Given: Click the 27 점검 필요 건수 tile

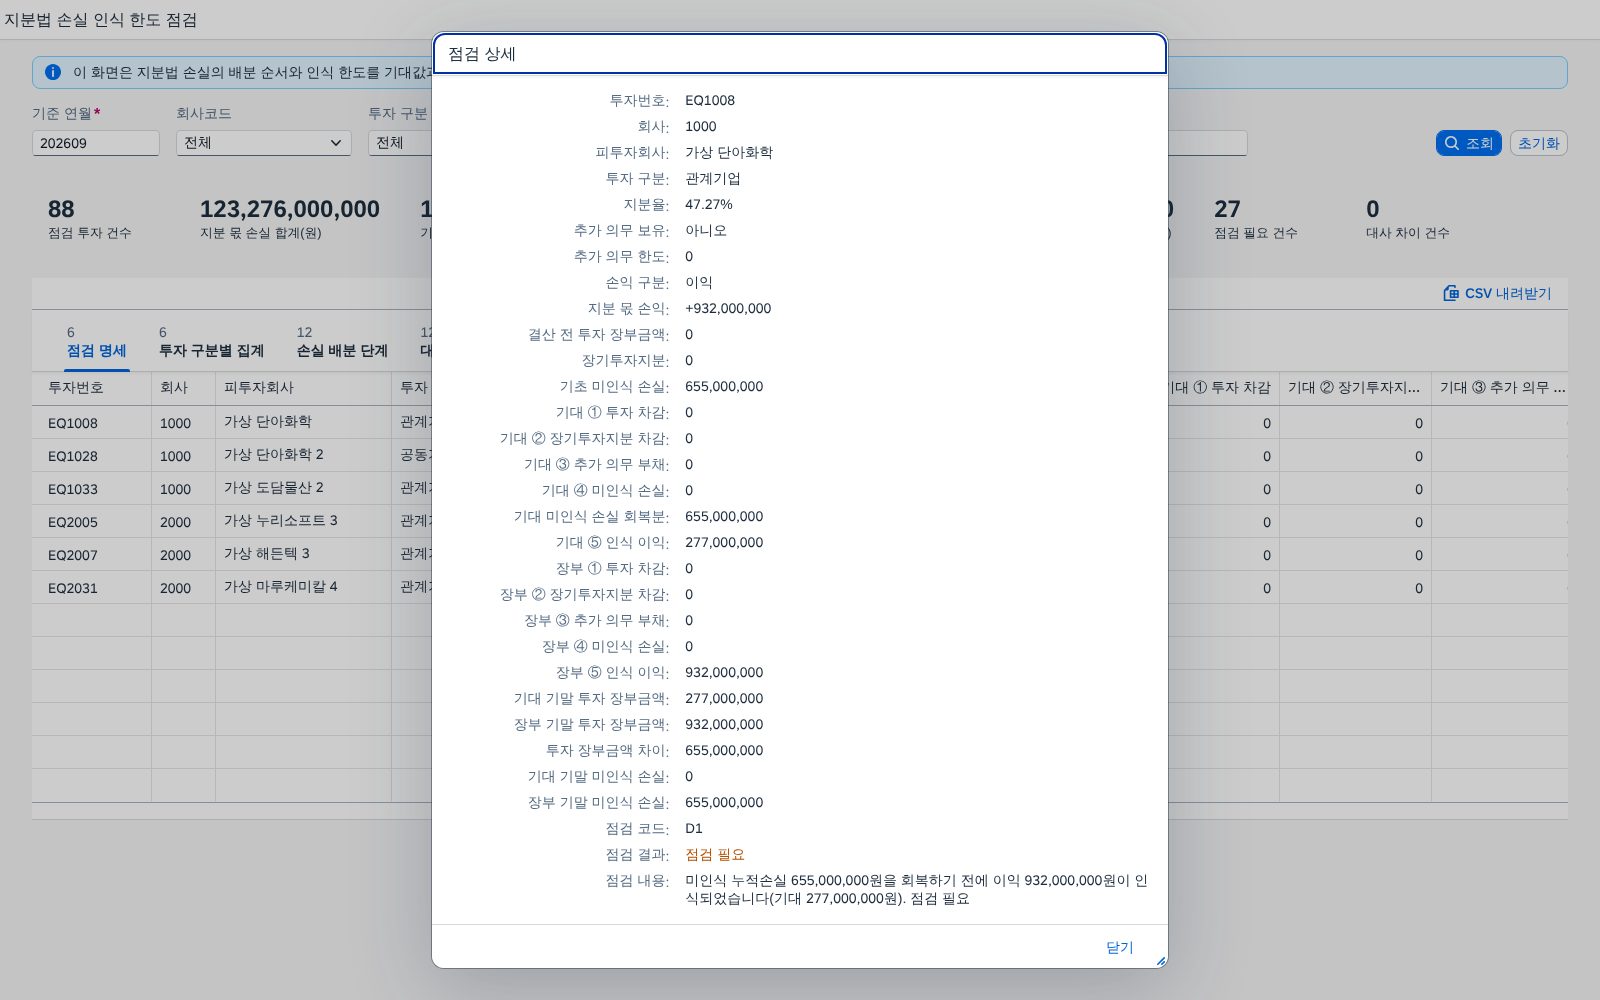Looking at the screenshot, I should click(1255, 219).
